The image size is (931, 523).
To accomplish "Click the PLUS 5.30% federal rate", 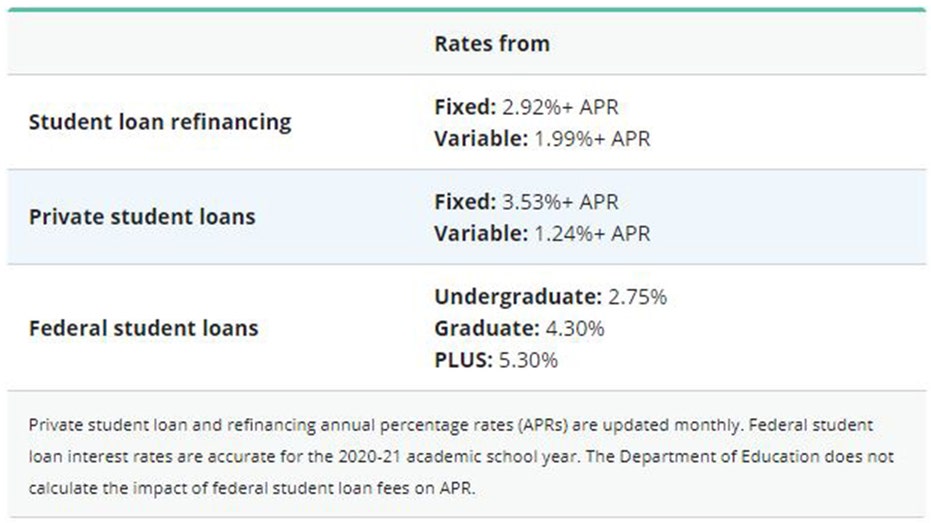I will (x=496, y=360).
